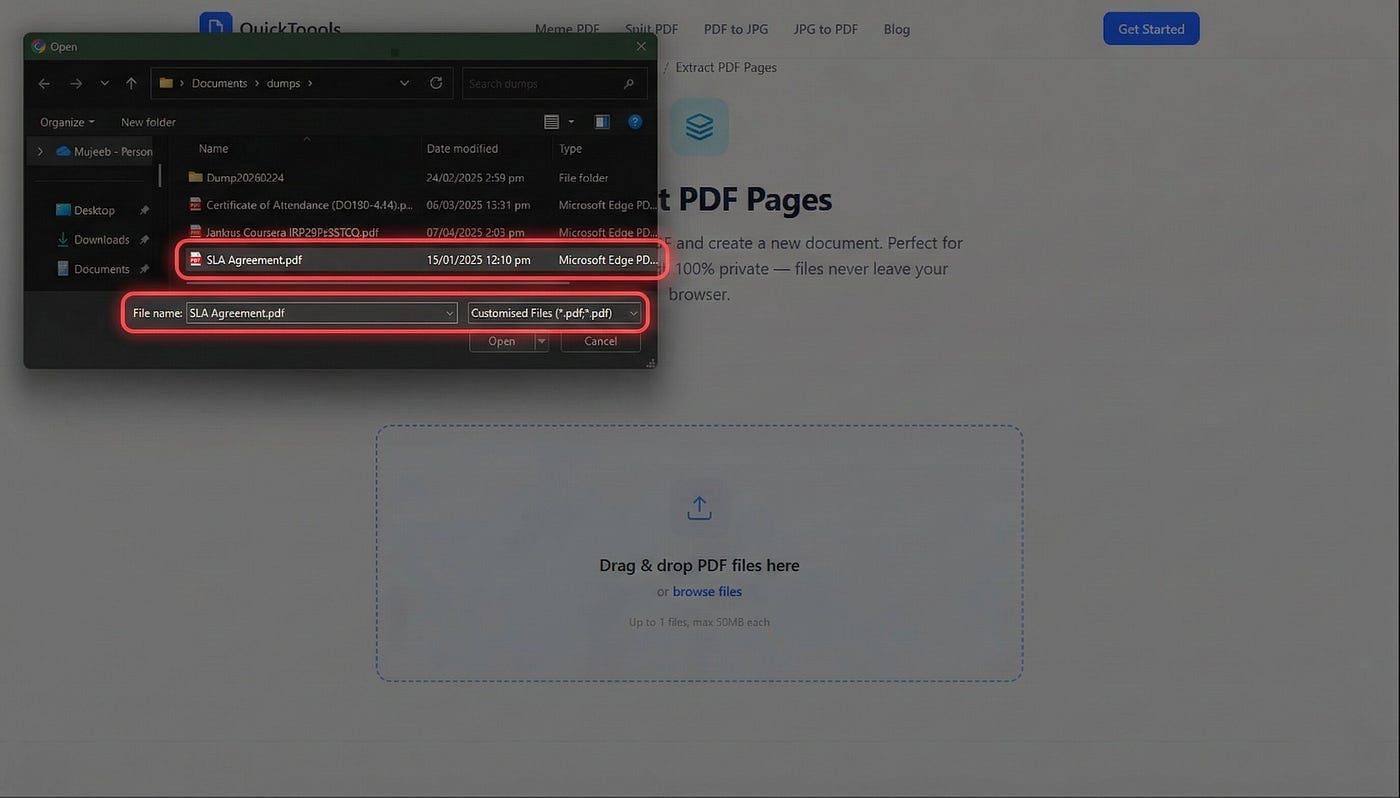
Task: Unpin Documents using its pin icon
Action: pos(144,269)
